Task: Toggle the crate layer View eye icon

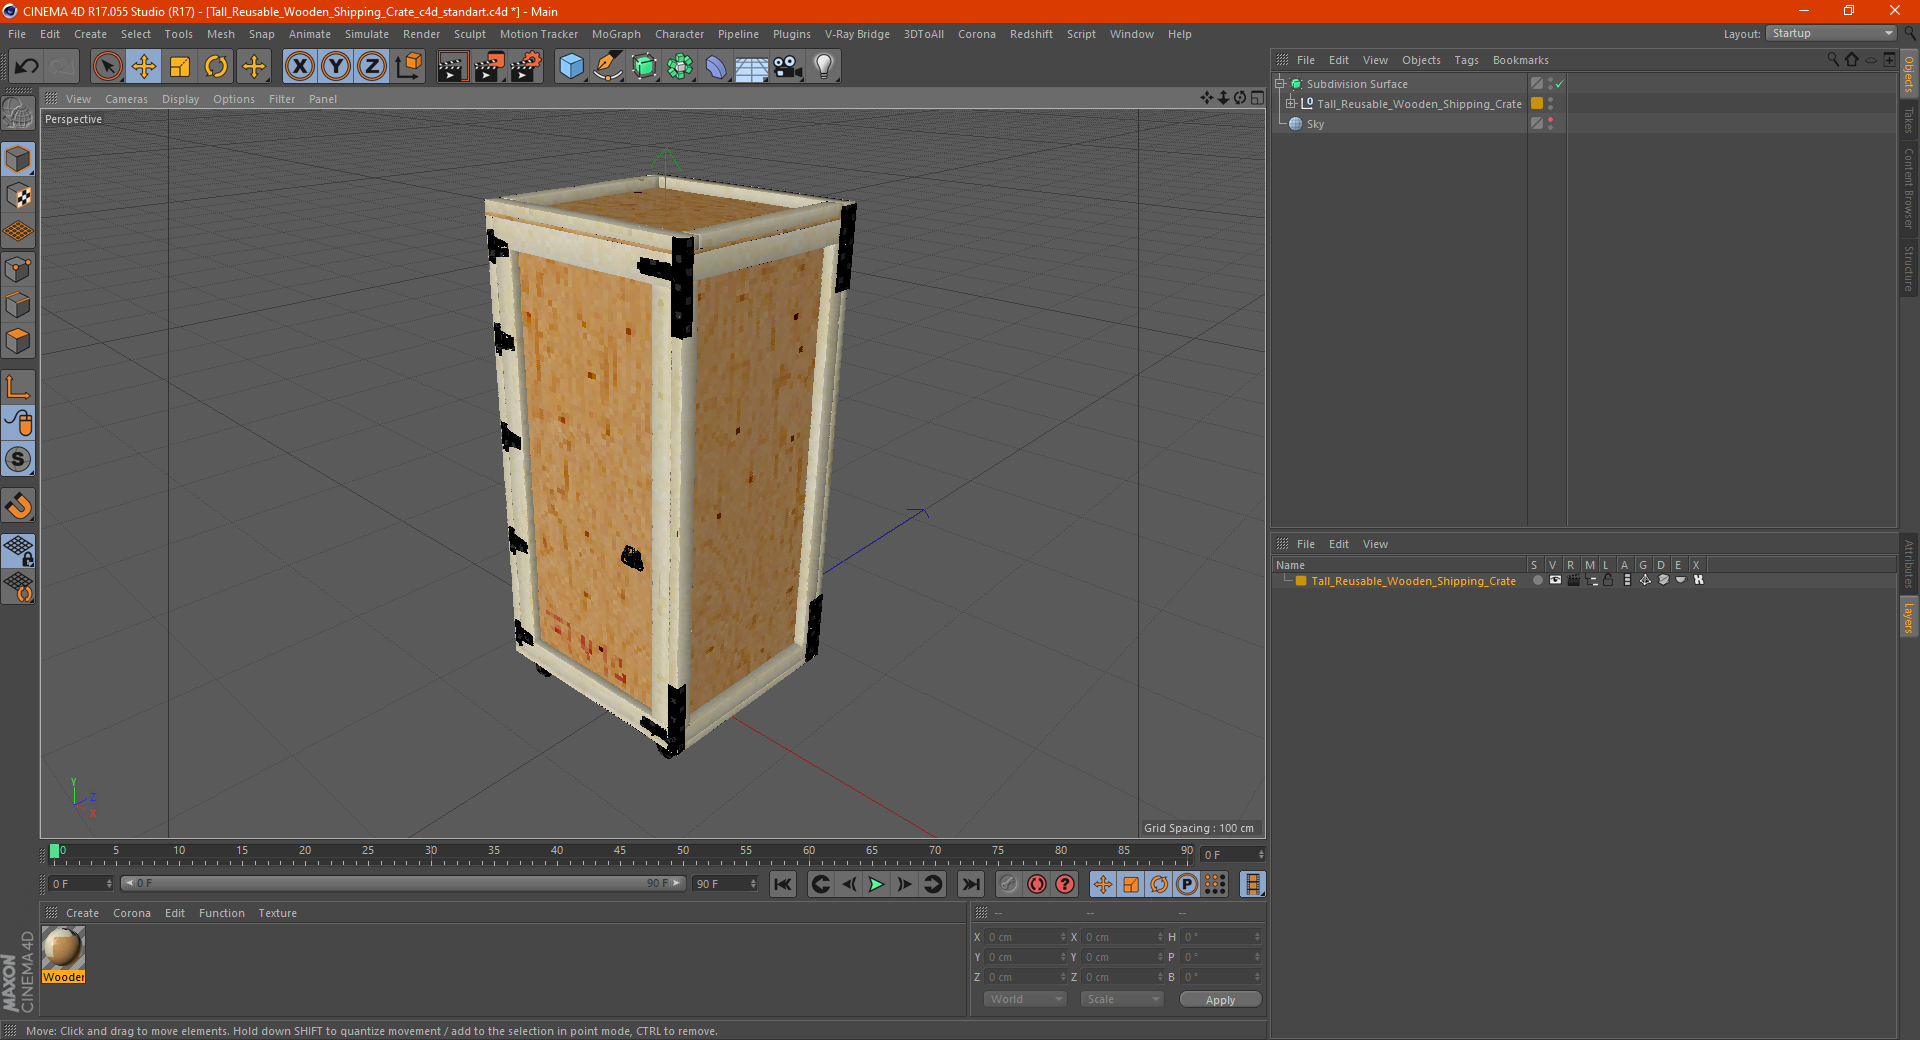Action: (x=1555, y=580)
